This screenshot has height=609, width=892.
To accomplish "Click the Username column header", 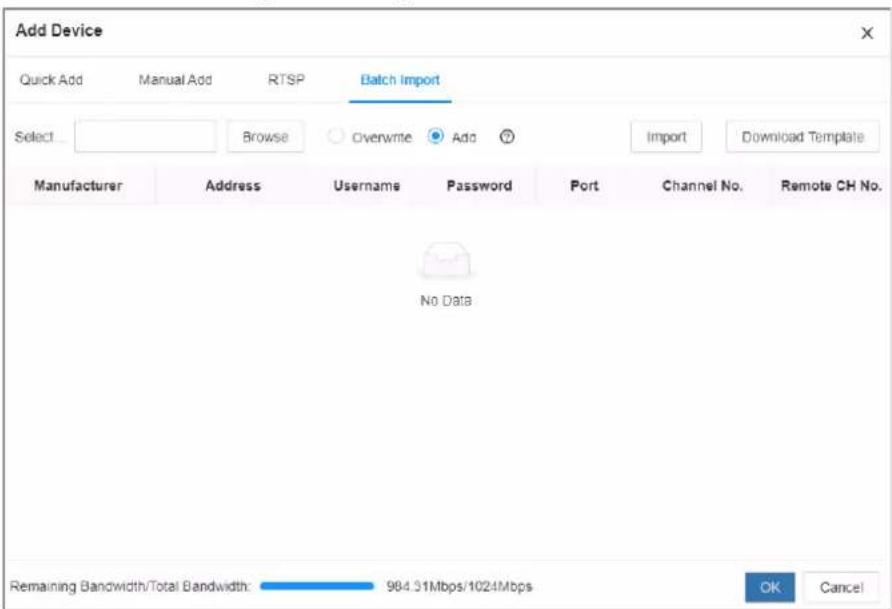I will [367, 186].
